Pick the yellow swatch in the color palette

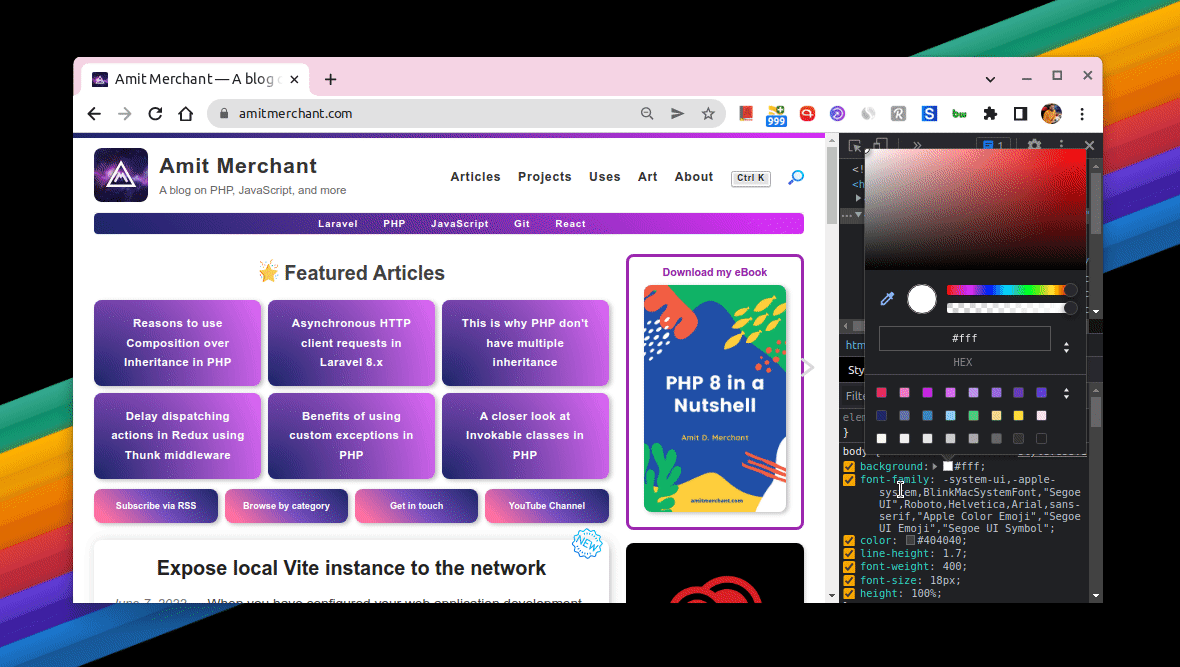pyautogui.click(x=1018, y=414)
